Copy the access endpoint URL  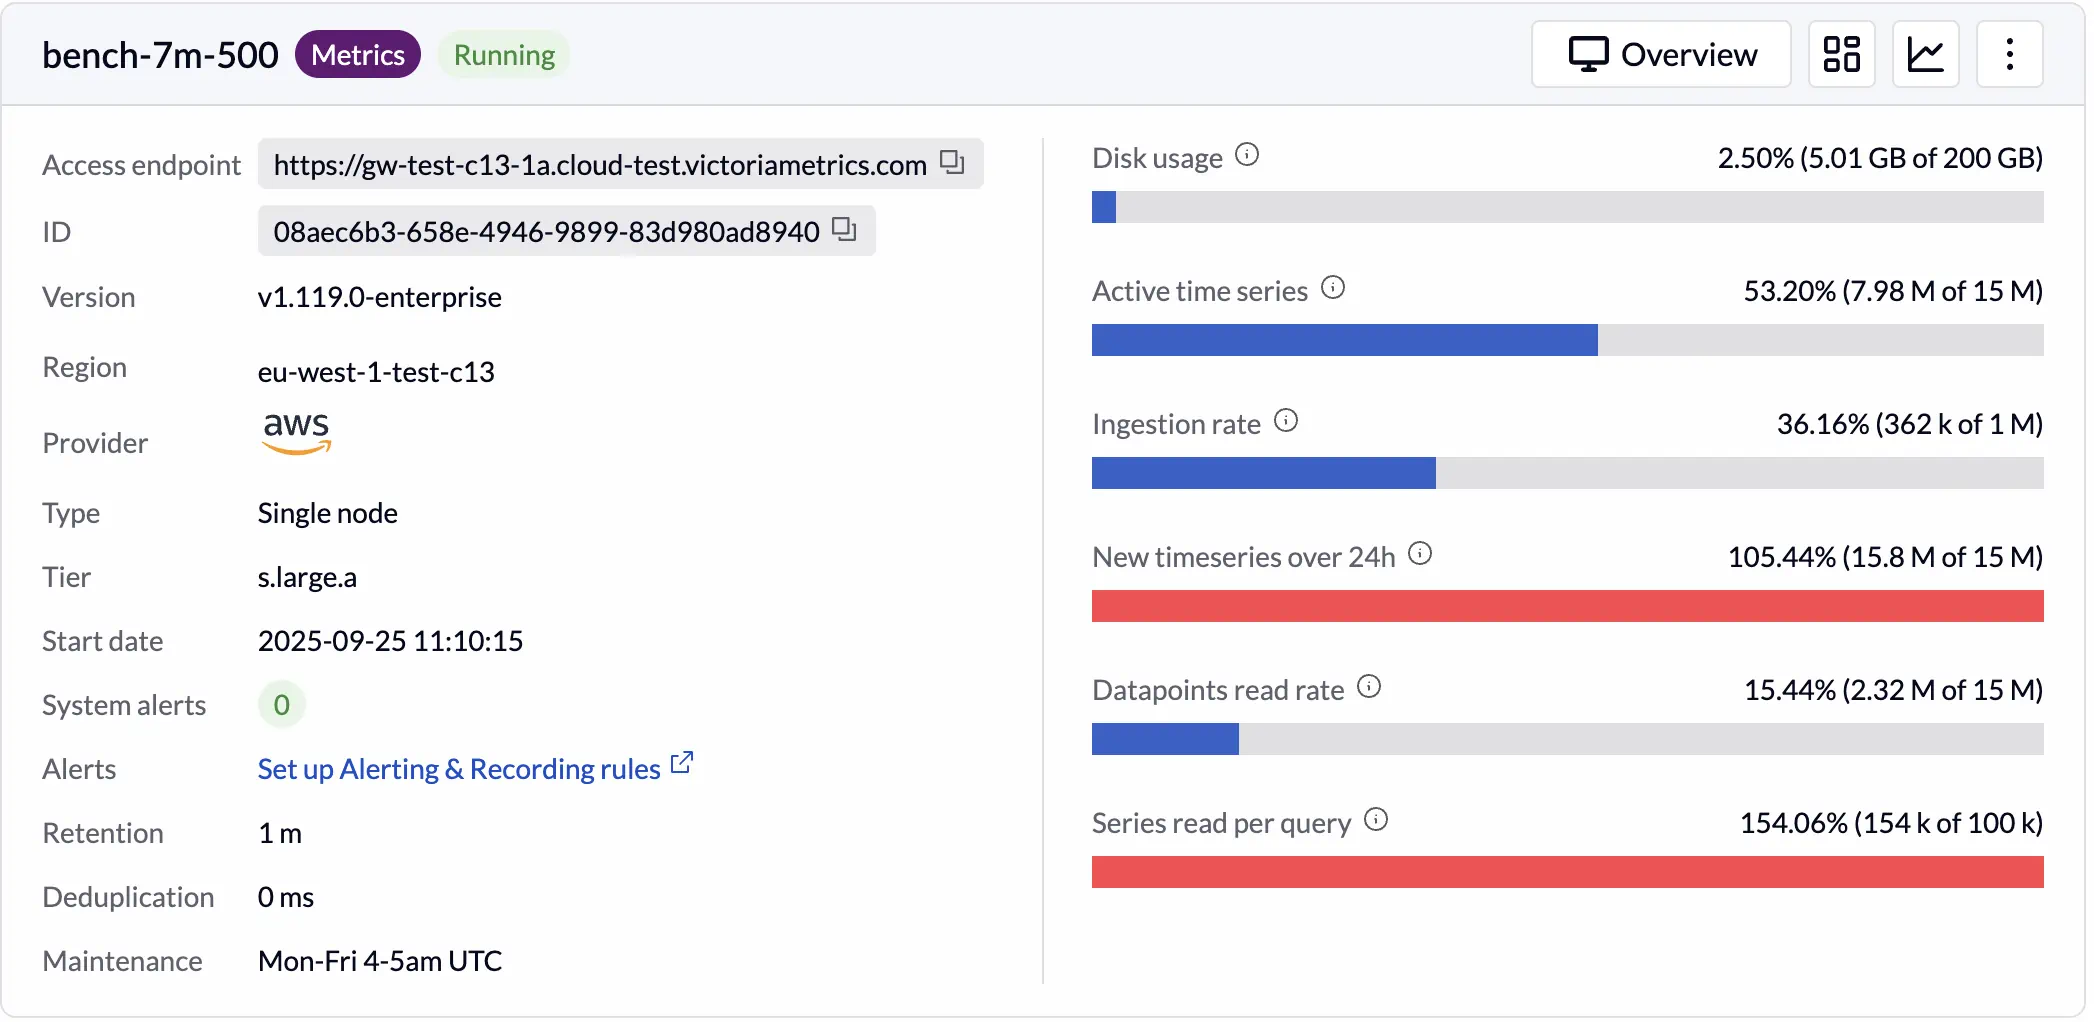tap(952, 163)
